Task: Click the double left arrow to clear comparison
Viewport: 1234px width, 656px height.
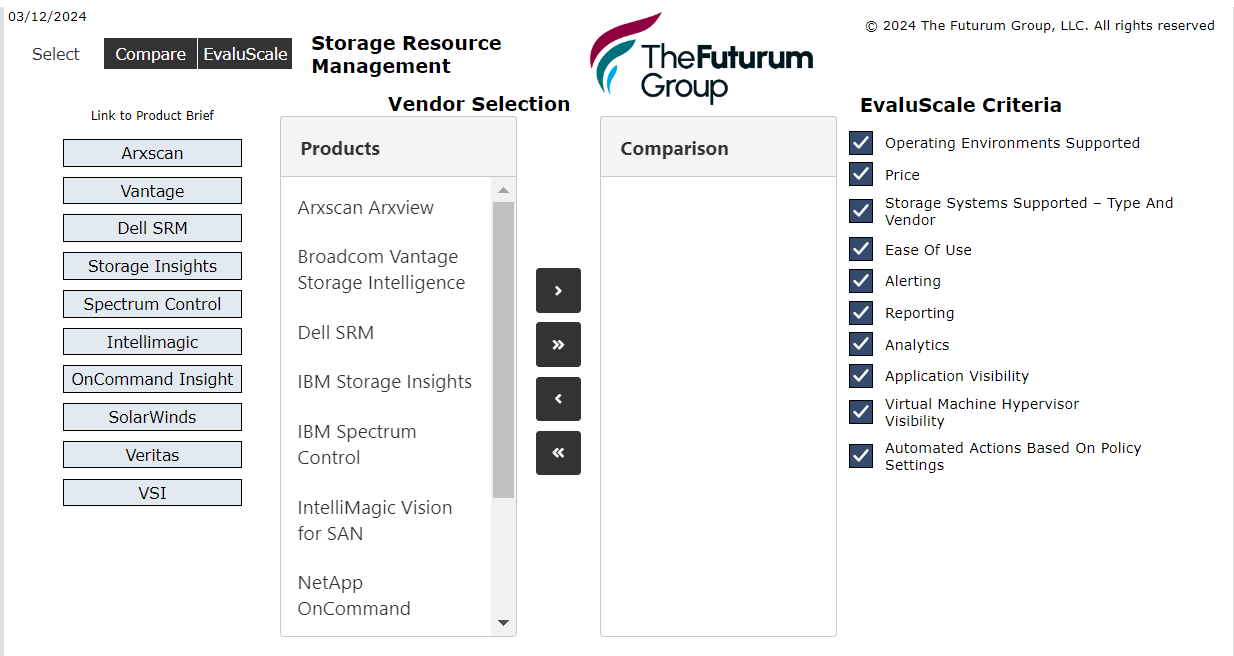Action: 558,452
